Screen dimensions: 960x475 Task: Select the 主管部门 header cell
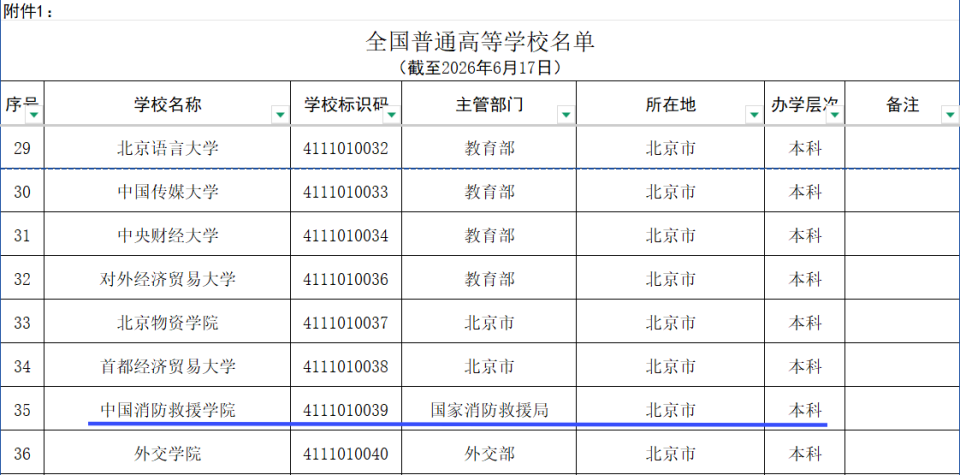pos(489,103)
